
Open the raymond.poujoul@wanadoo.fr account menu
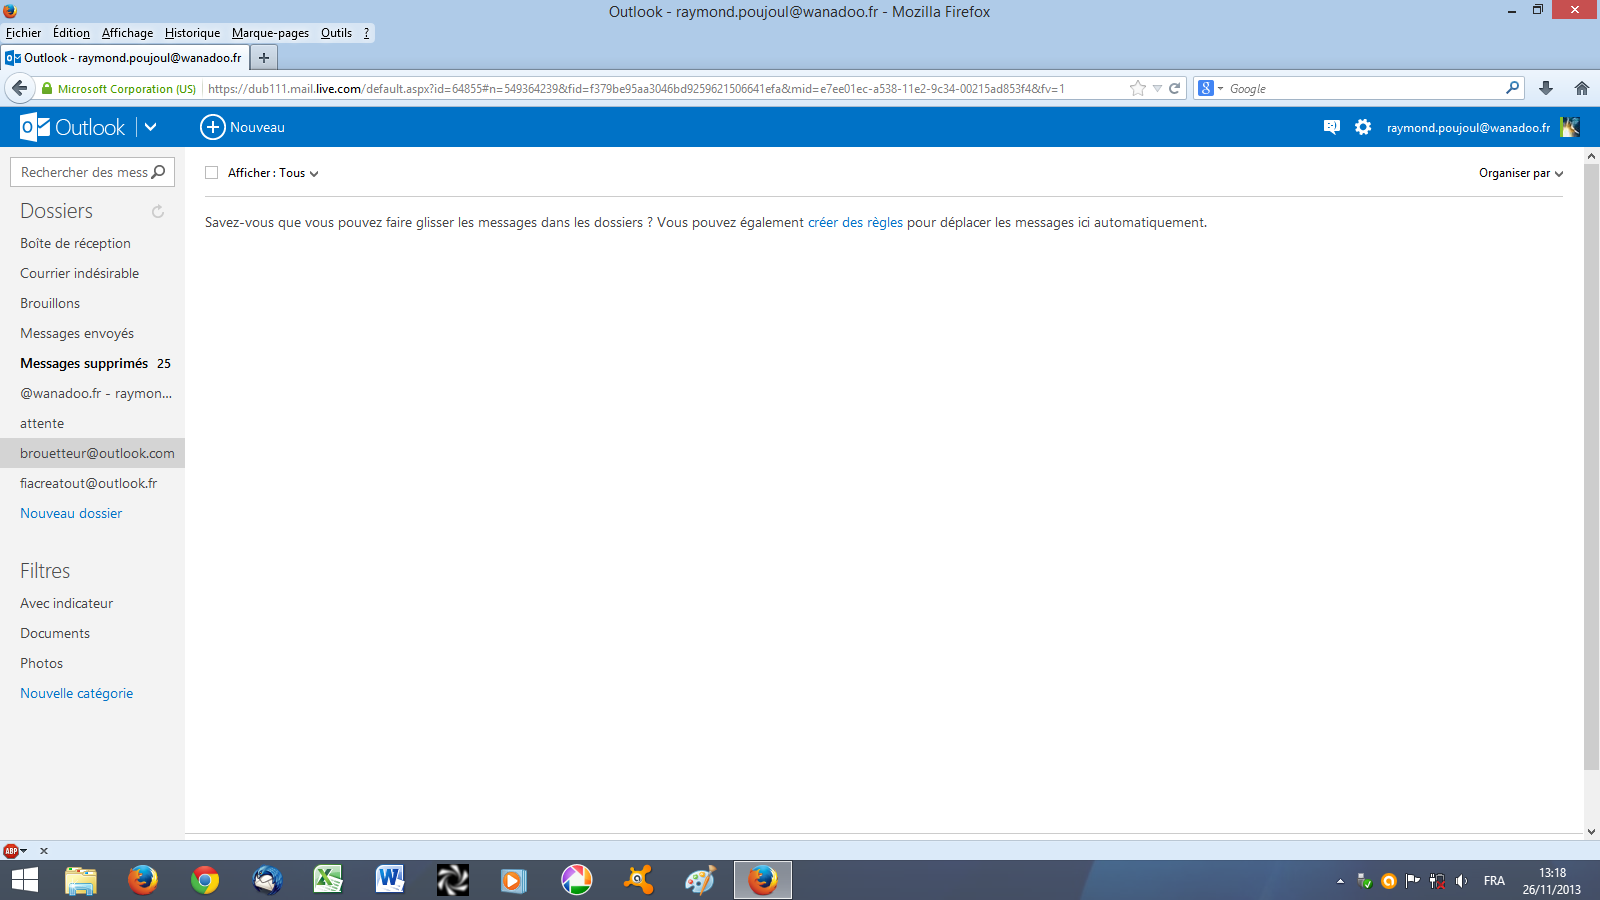coord(1468,128)
